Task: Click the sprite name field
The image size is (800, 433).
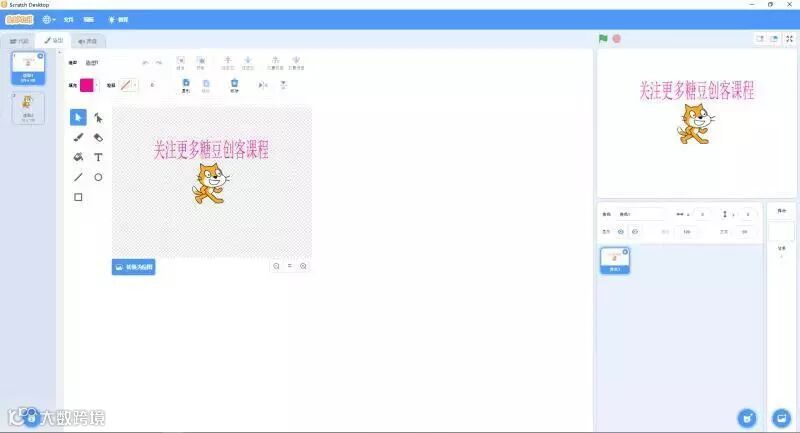Action: pyautogui.click(x=640, y=214)
